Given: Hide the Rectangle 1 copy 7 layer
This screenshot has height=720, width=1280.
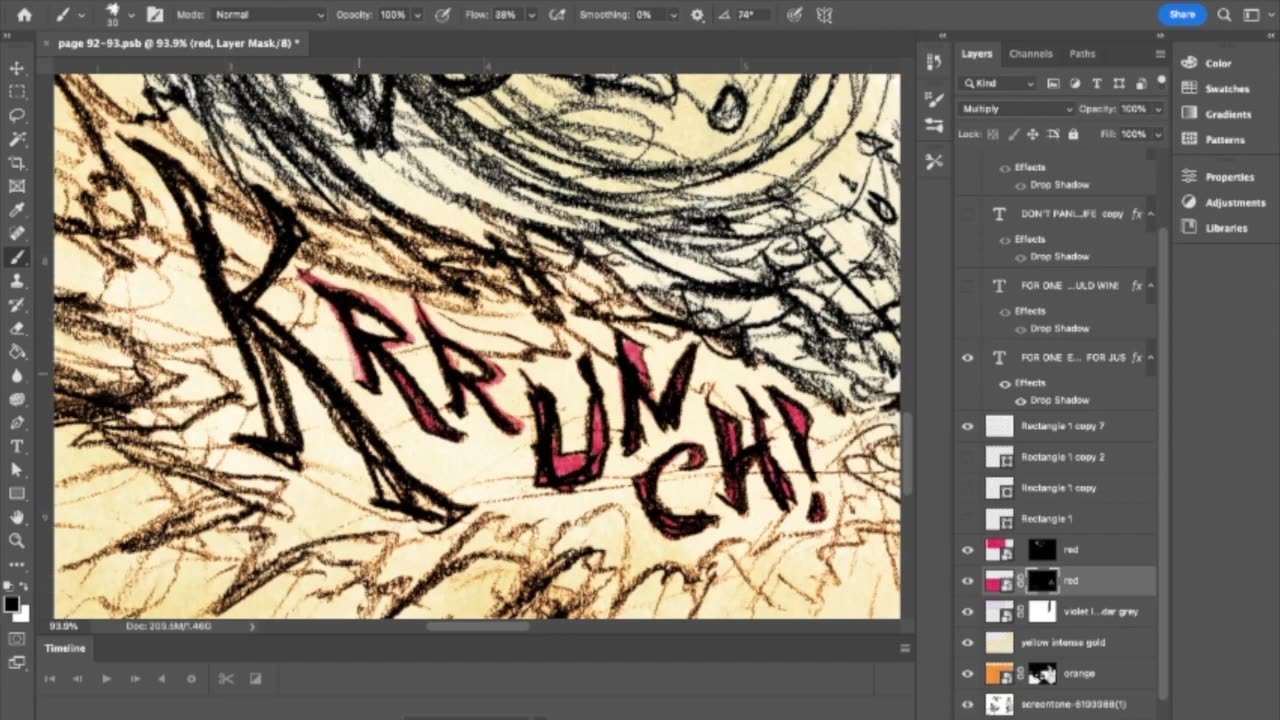Looking at the screenshot, I should point(967,426).
